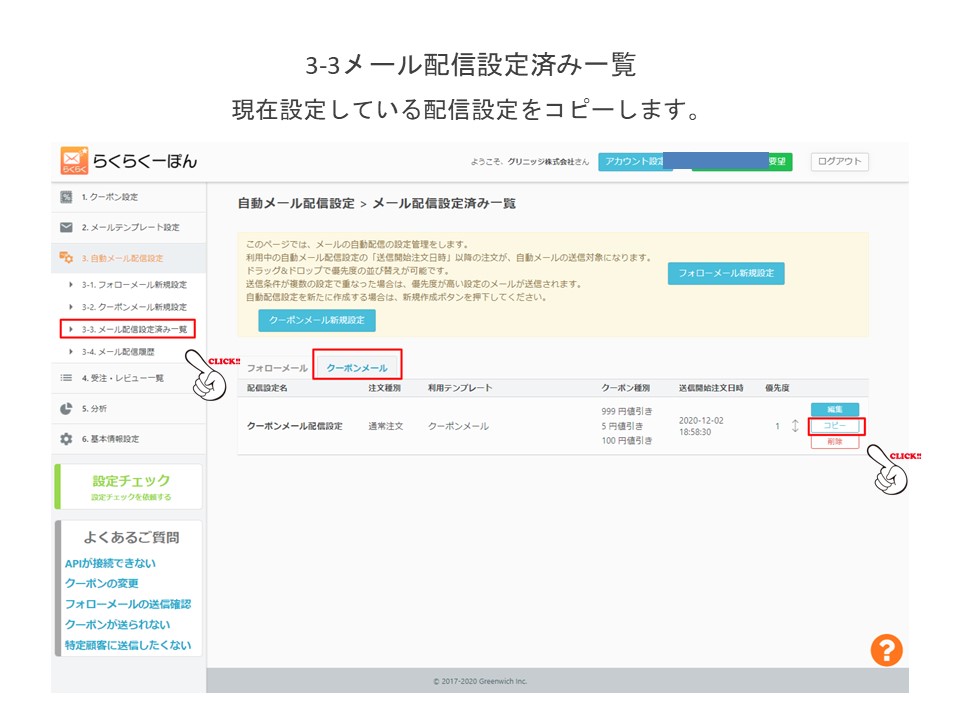The height and width of the screenshot is (720, 960).
Task: Click the percent icon beside クーポン設定
Action: pos(66,197)
